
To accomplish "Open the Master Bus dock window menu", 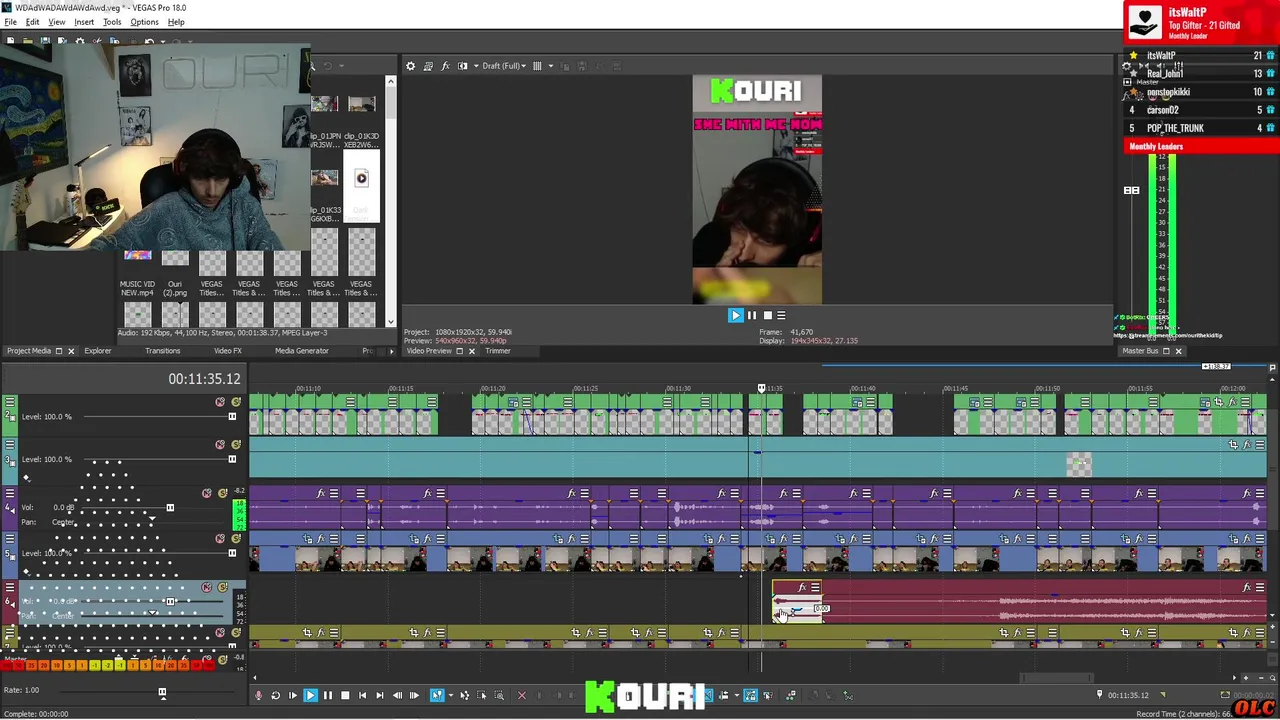I will 1165,351.
